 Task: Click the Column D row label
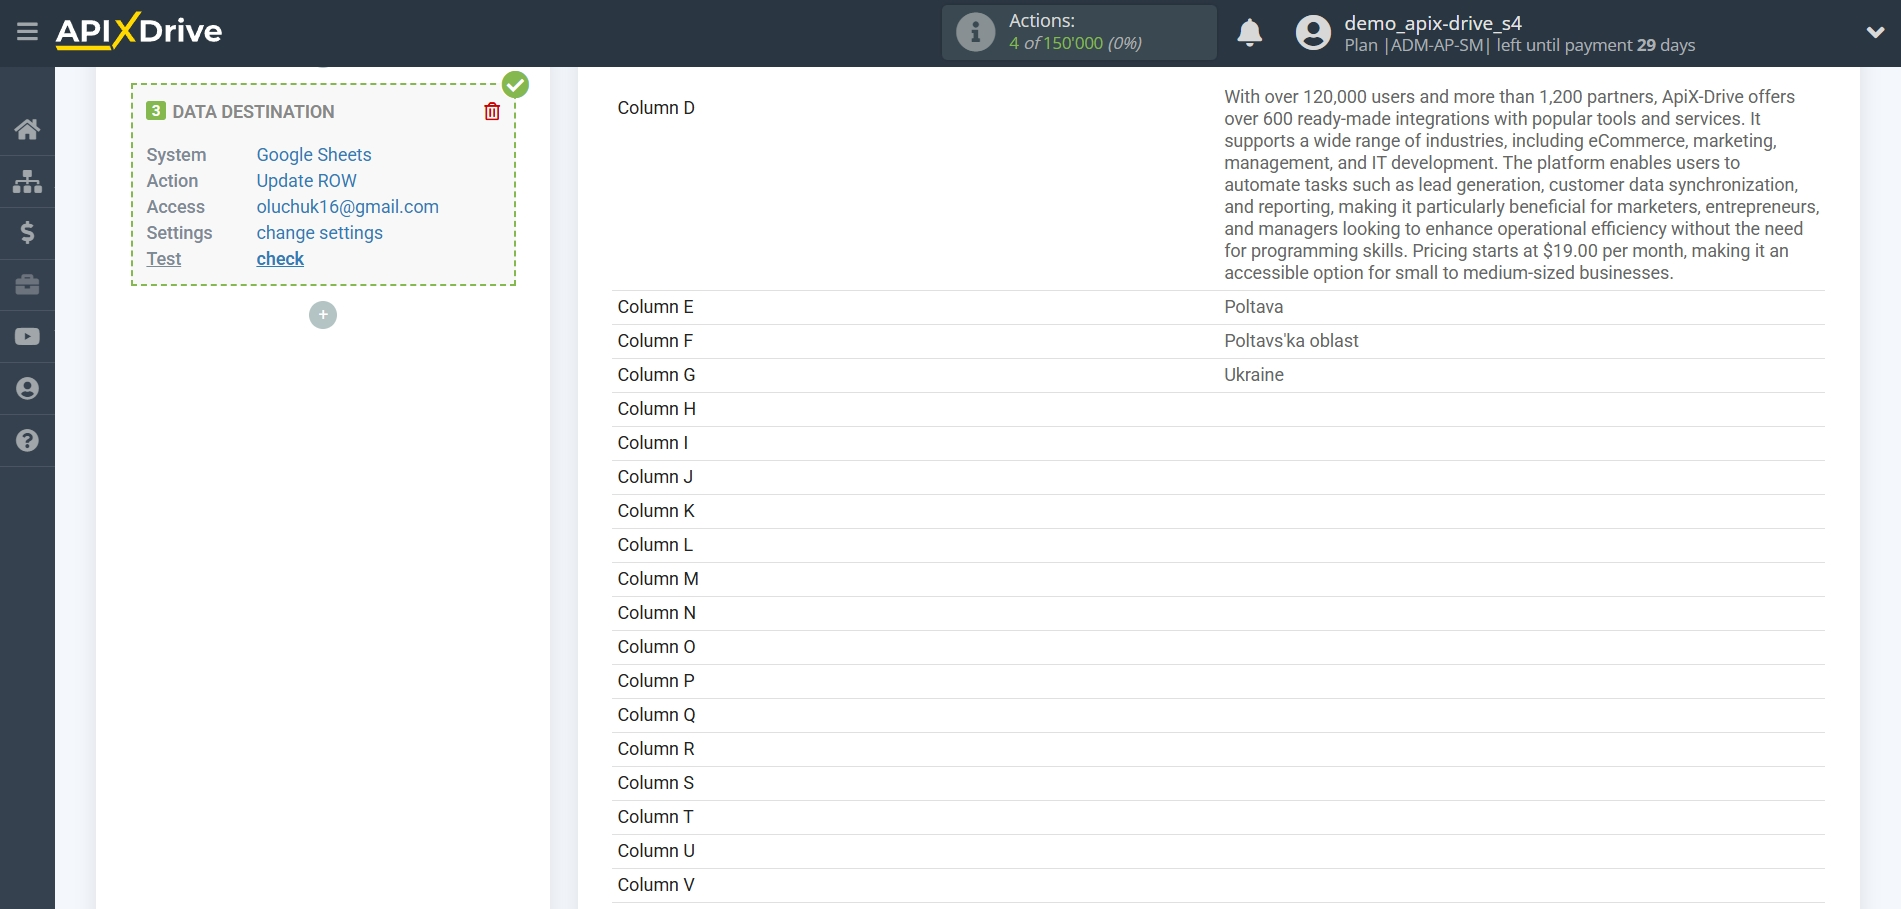pos(656,108)
